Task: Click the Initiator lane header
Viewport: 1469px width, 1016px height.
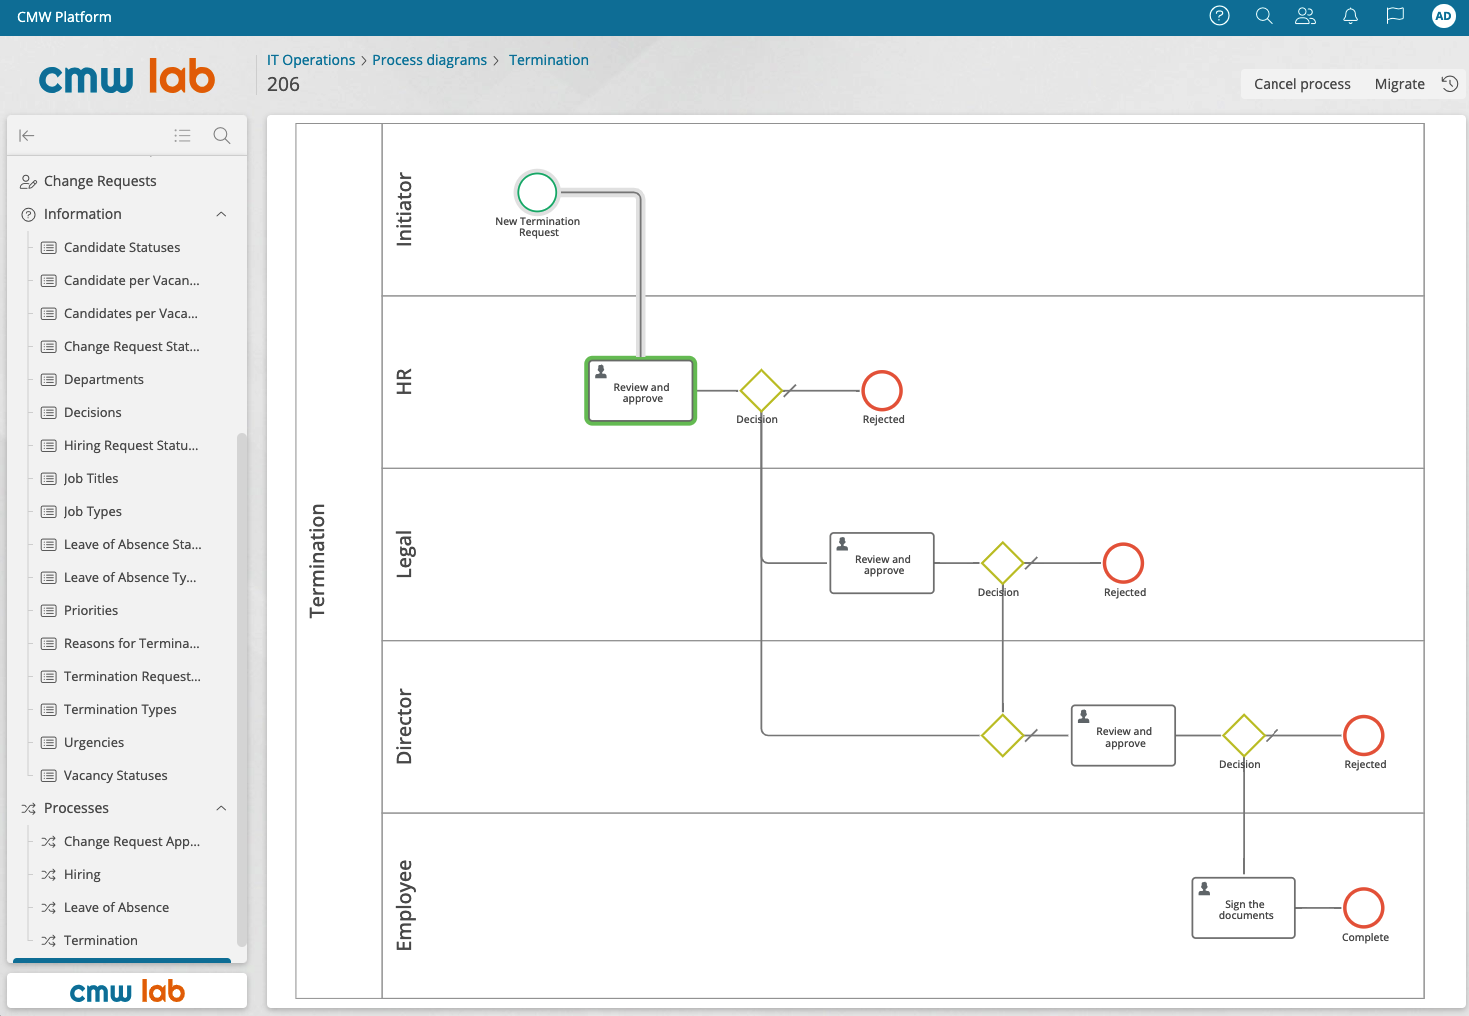Action: tap(404, 210)
